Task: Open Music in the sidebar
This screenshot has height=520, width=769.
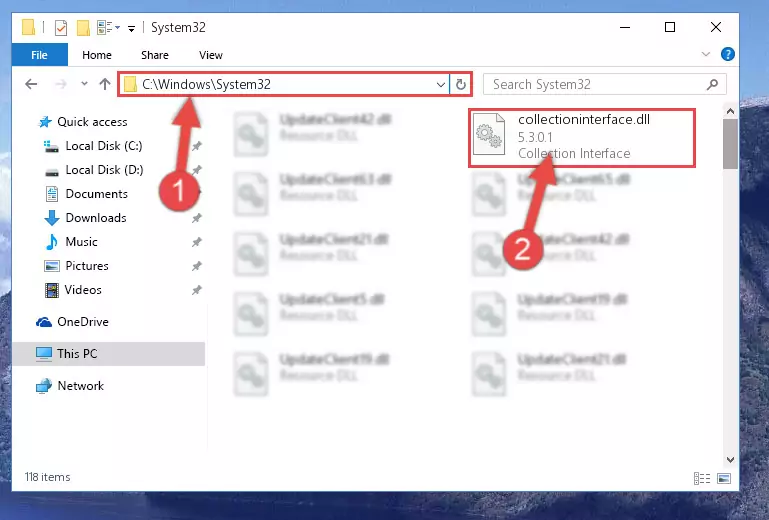Action: tap(81, 242)
